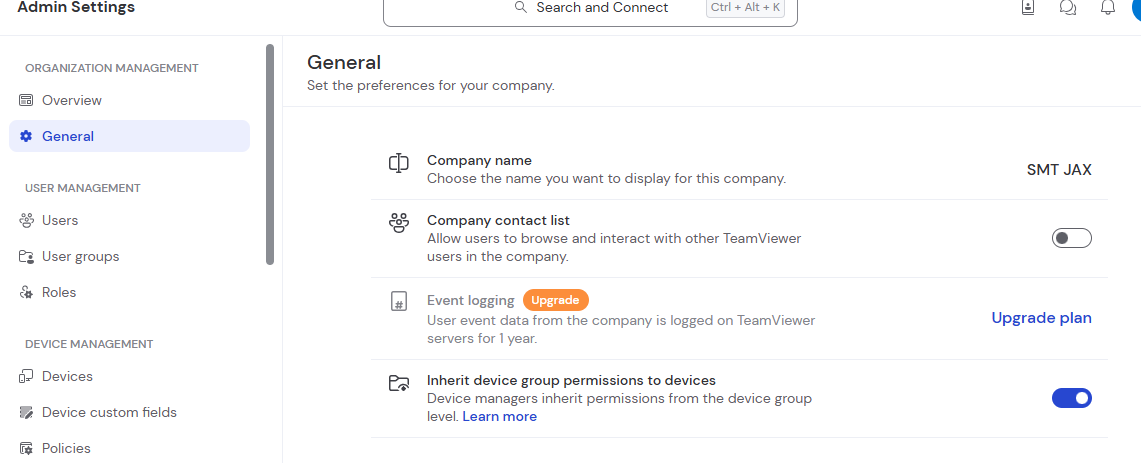The width and height of the screenshot is (1141, 463).
Task: Click the Policies icon in sidebar
Action: pos(26,448)
